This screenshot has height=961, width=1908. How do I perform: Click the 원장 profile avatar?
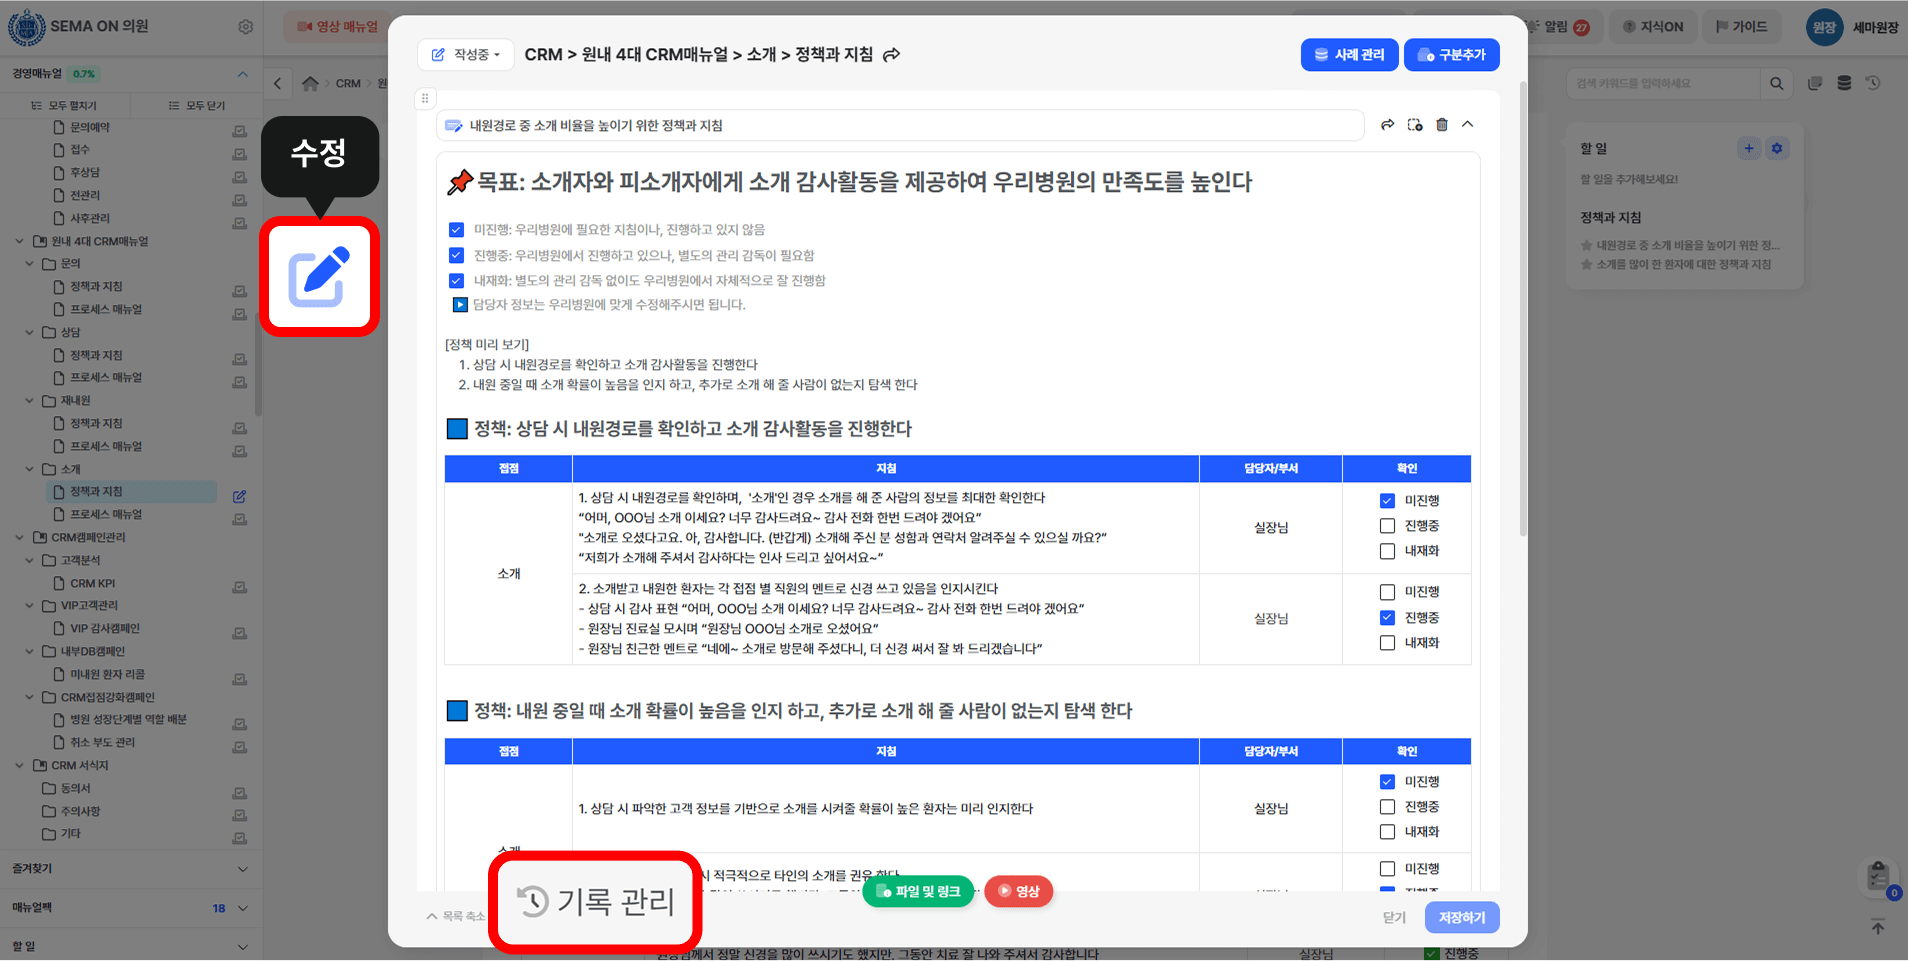tap(1824, 27)
